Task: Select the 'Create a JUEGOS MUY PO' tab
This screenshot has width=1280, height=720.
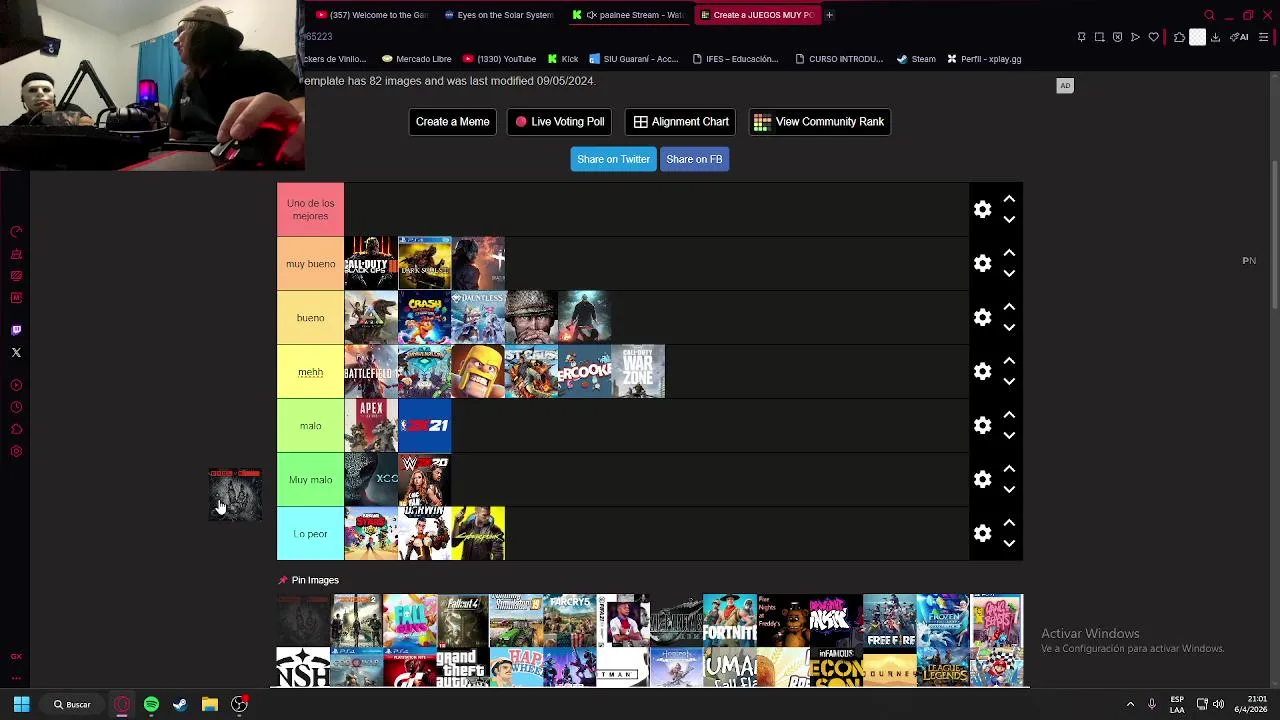Action: tap(757, 15)
